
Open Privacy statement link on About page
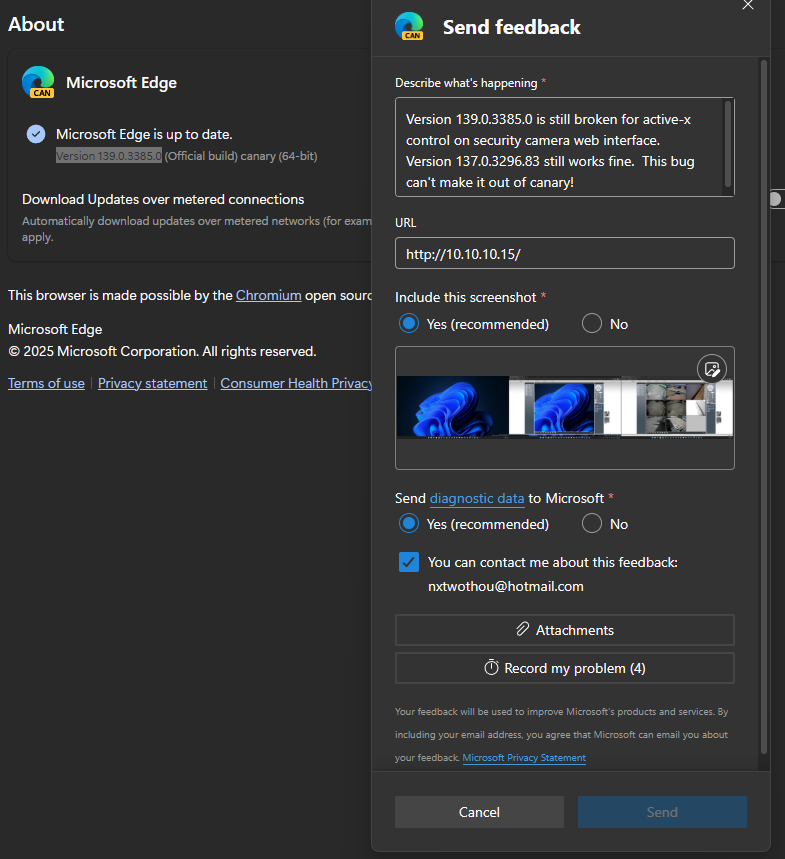click(x=152, y=383)
